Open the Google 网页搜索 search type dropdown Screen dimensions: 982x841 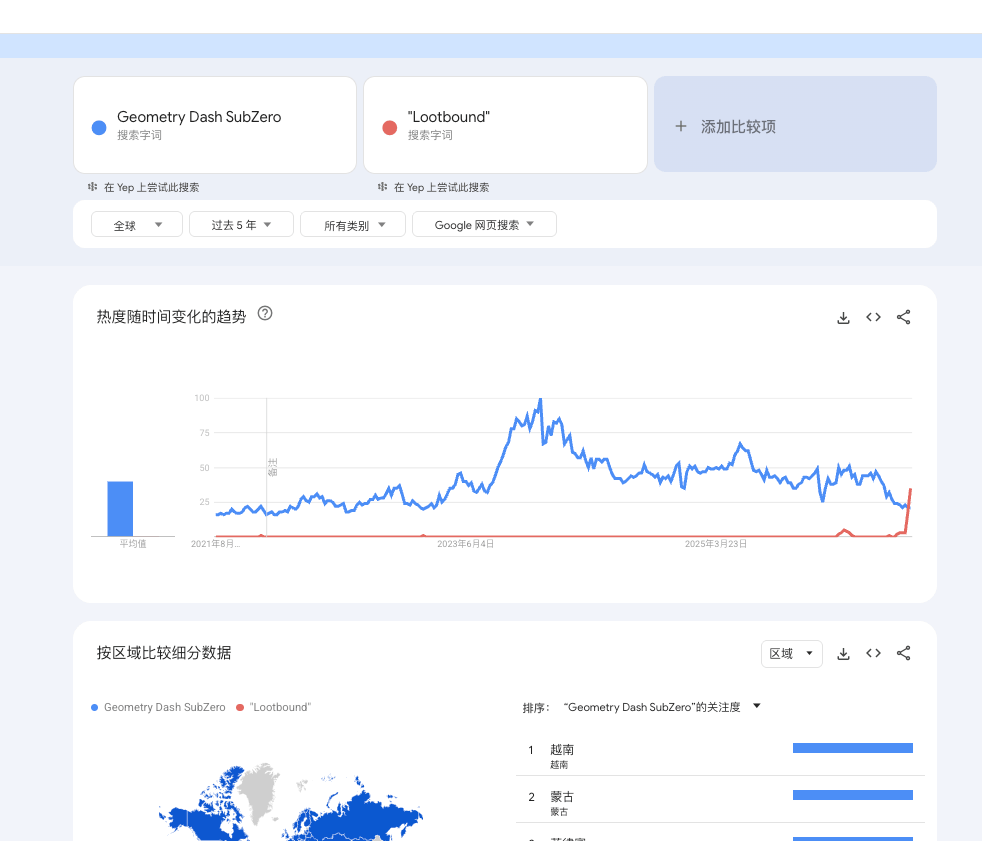[484, 224]
